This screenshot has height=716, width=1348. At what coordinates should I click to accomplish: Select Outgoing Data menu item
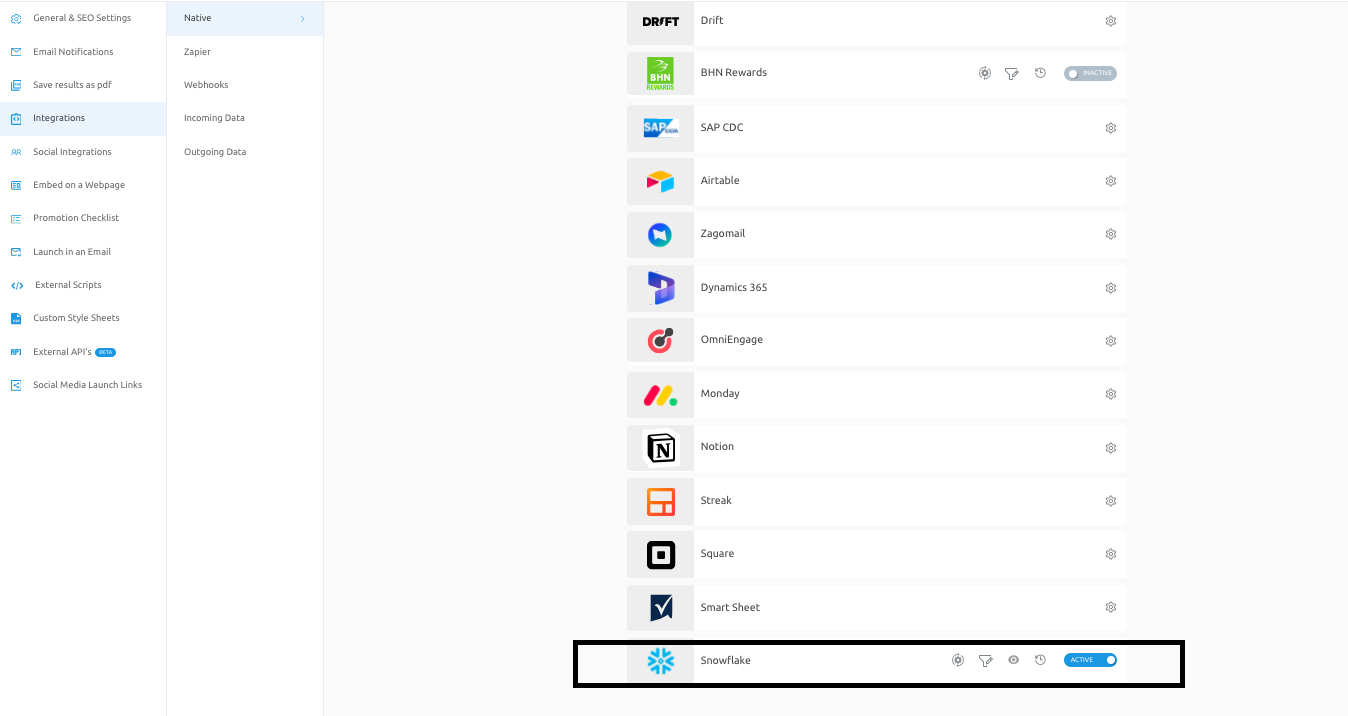click(215, 152)
